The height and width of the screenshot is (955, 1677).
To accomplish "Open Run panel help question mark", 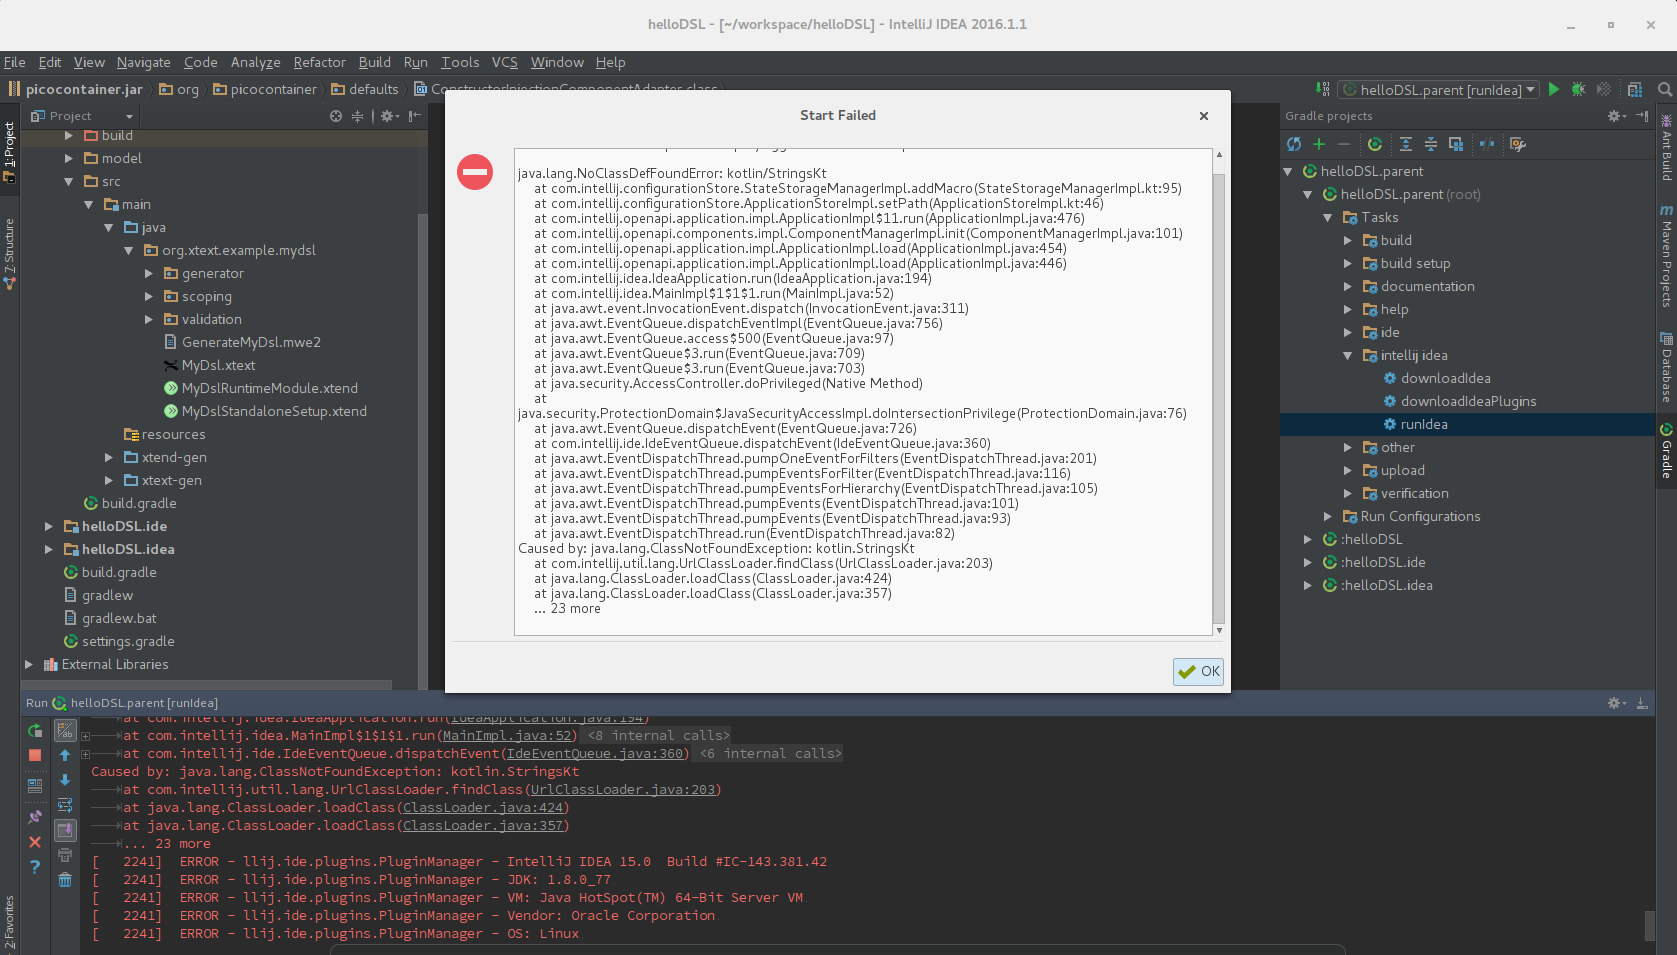I will point(35,867).
